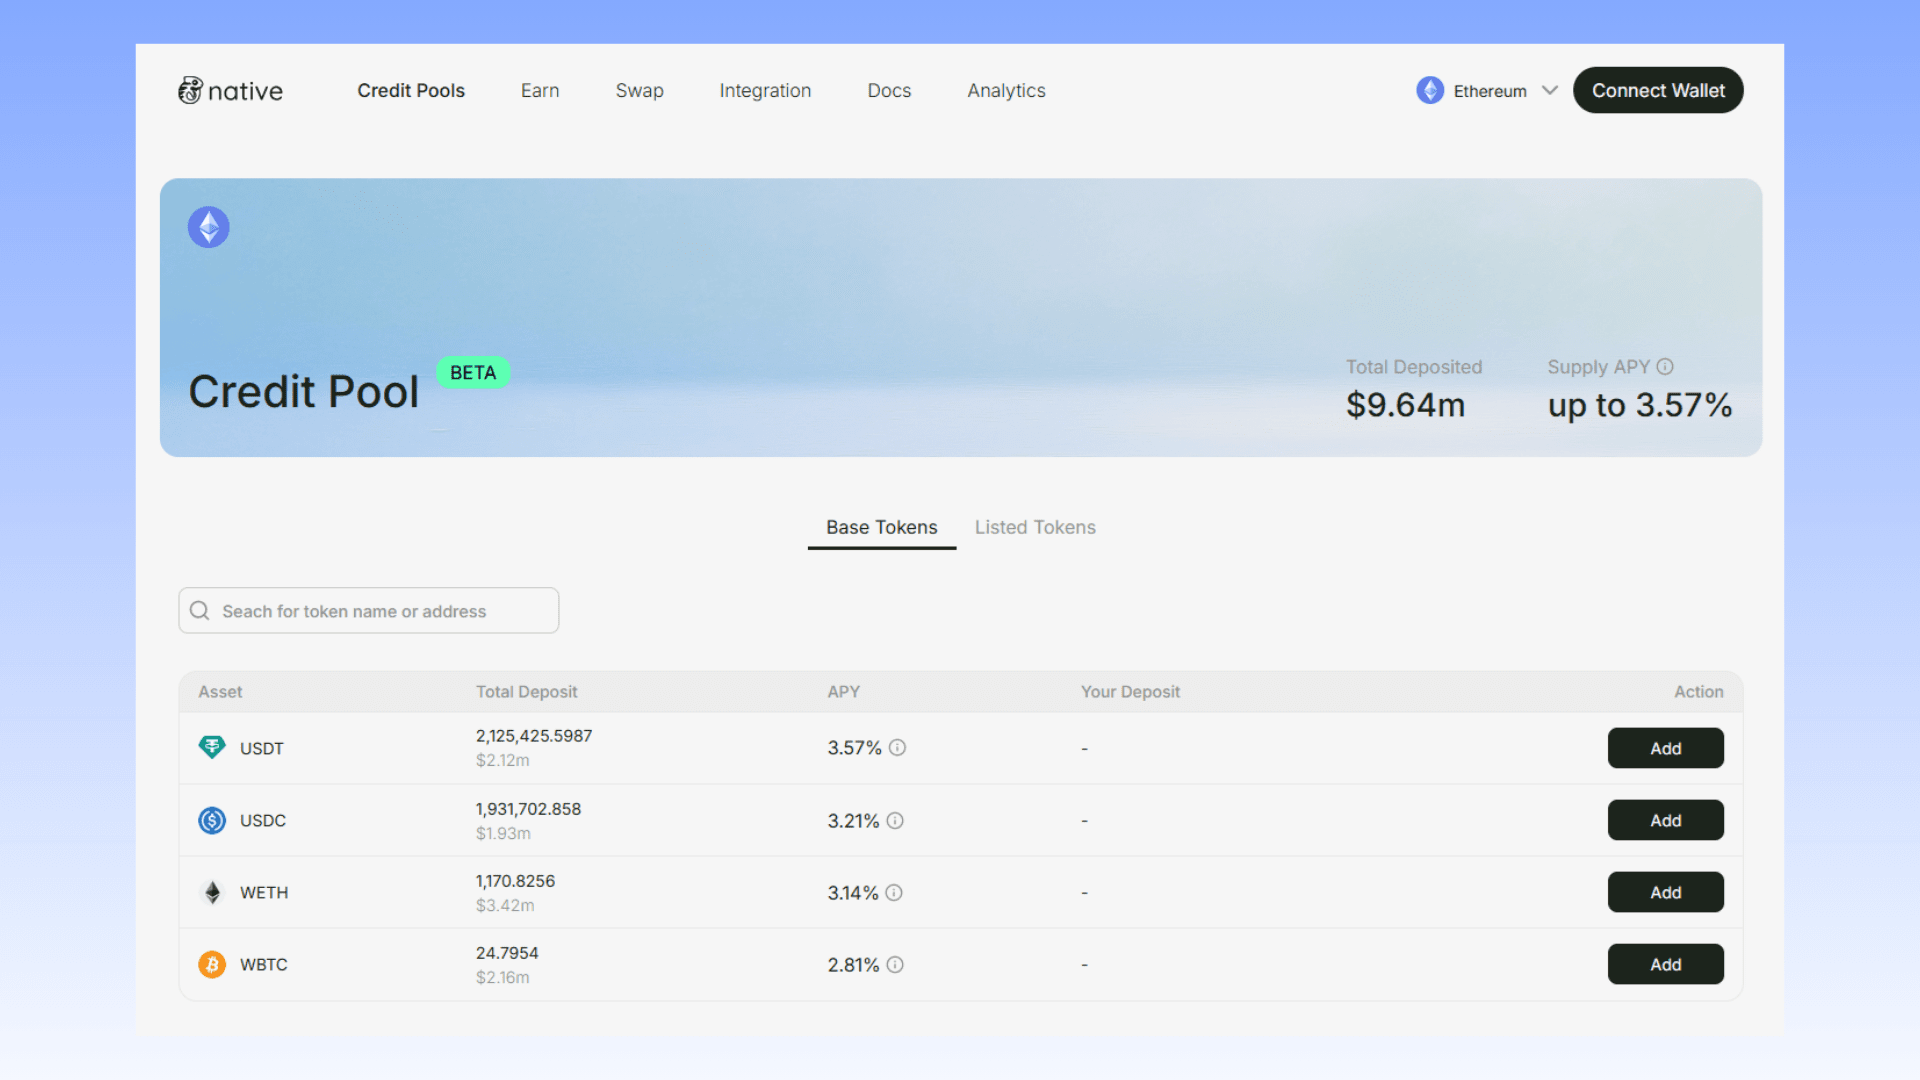The width and height of the screenshot is (1920, 1080).
Task: Switch to the Listed Tokens tab
Action: 1035,527
